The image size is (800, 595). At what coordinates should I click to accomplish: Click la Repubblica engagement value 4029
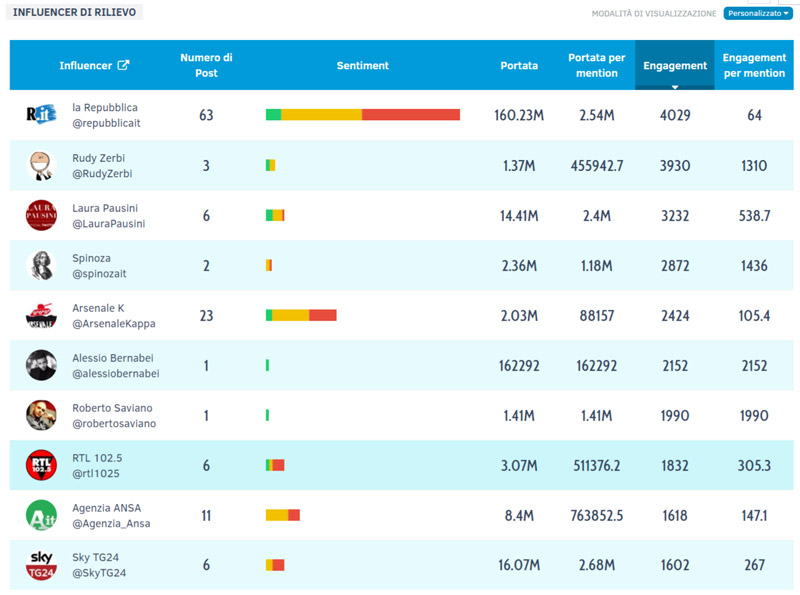pos(675,115)
